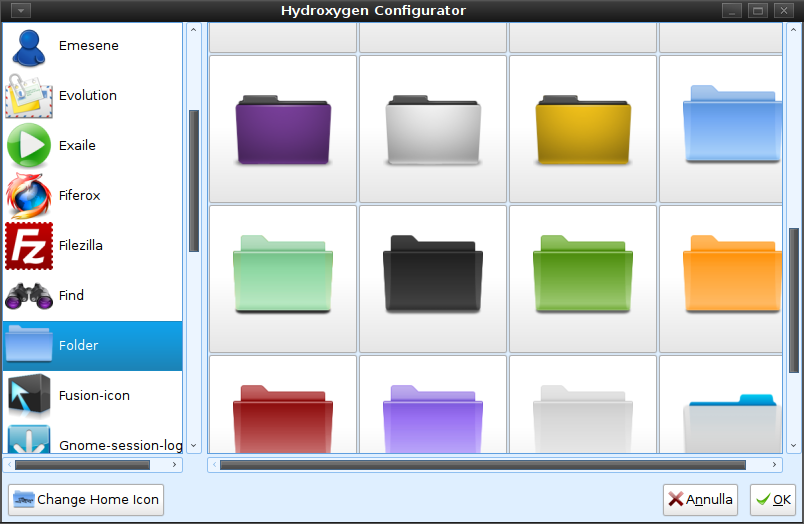Screen dimensions: 804x524
Task: Choose the pale white folder icon
Action: pos(583,419)
